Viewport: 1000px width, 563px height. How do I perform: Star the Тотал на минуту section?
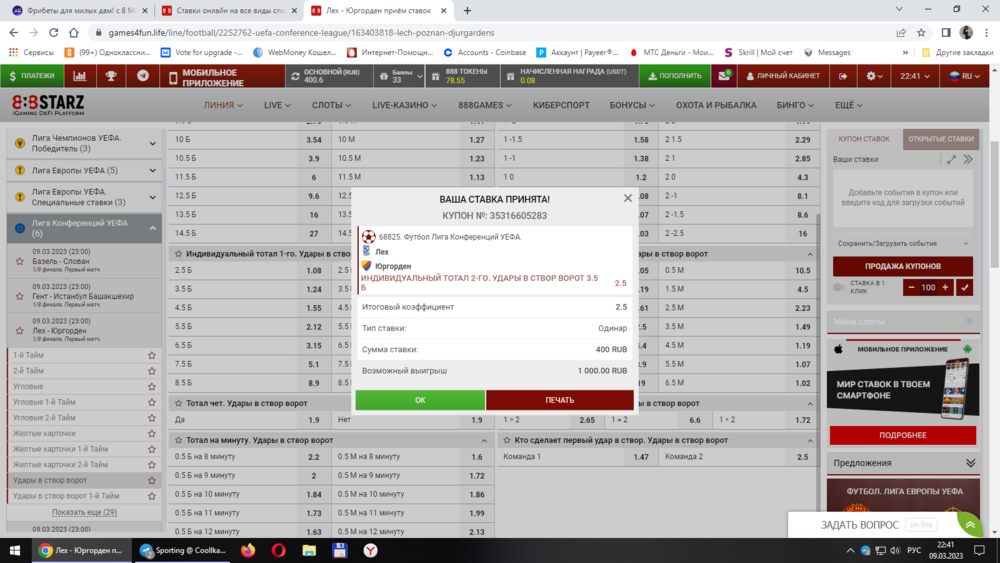tap(179, 440)
